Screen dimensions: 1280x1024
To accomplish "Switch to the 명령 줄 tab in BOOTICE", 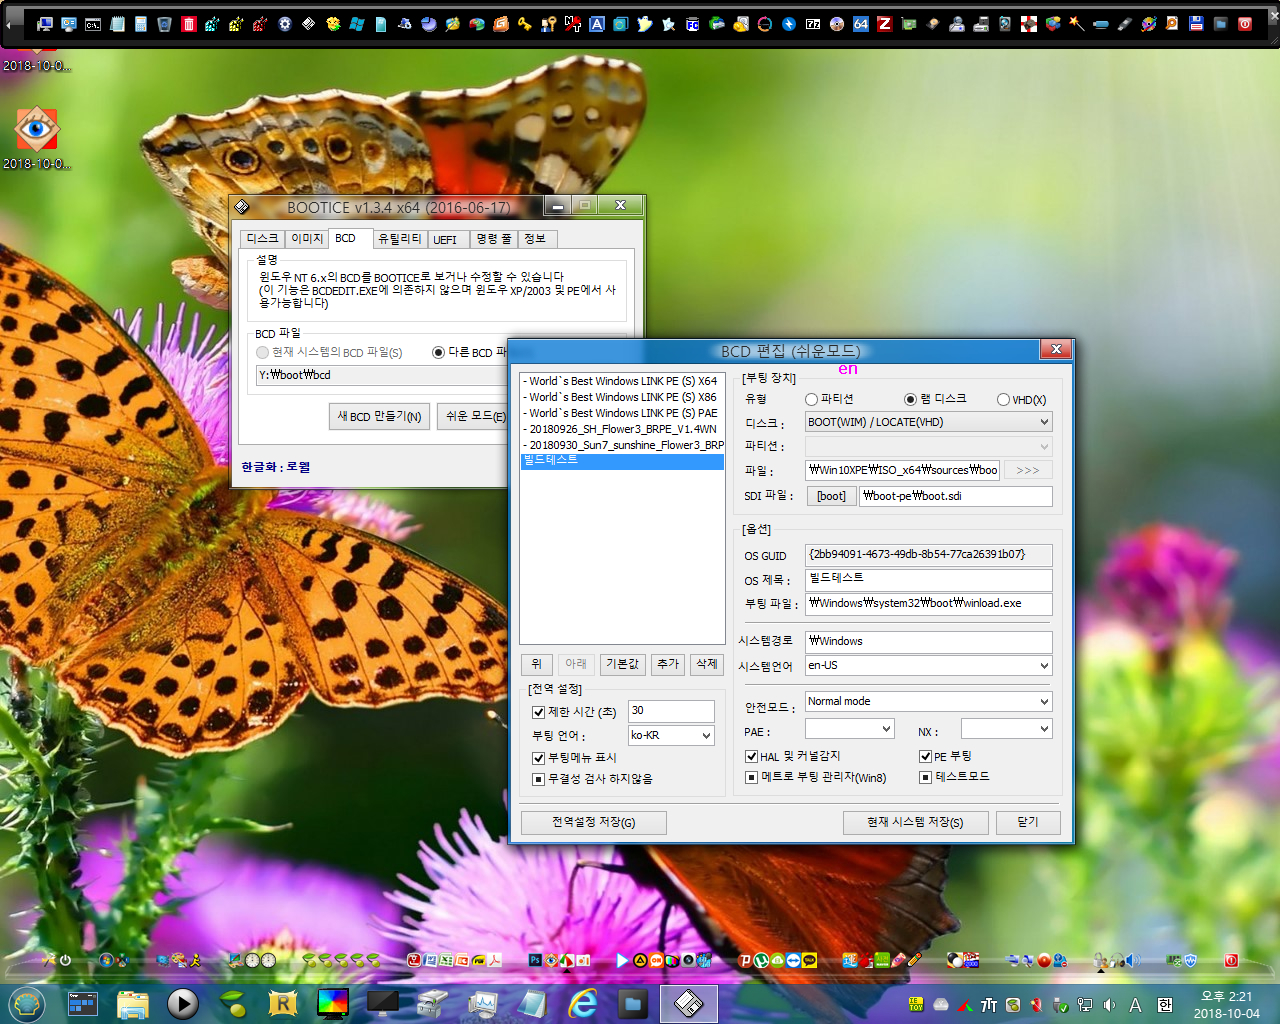I will (494, 238).
